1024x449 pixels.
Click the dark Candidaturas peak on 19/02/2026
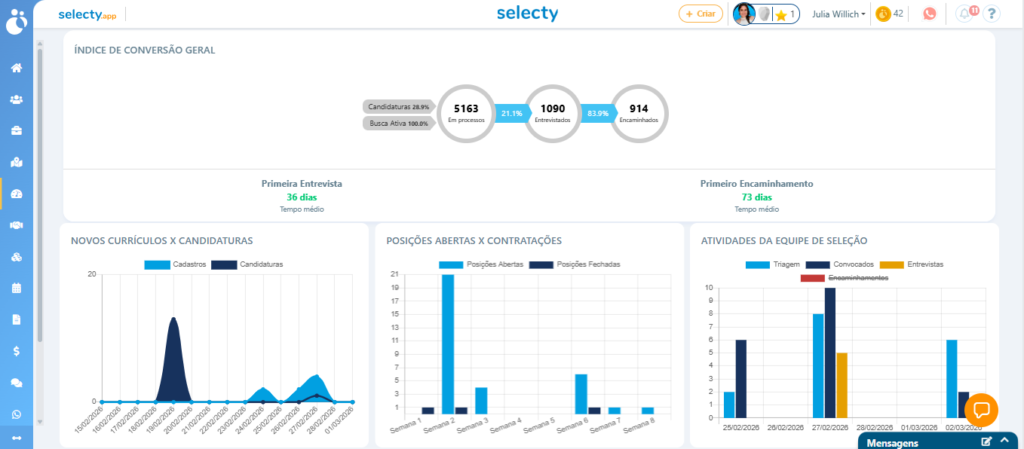(173, 359)
